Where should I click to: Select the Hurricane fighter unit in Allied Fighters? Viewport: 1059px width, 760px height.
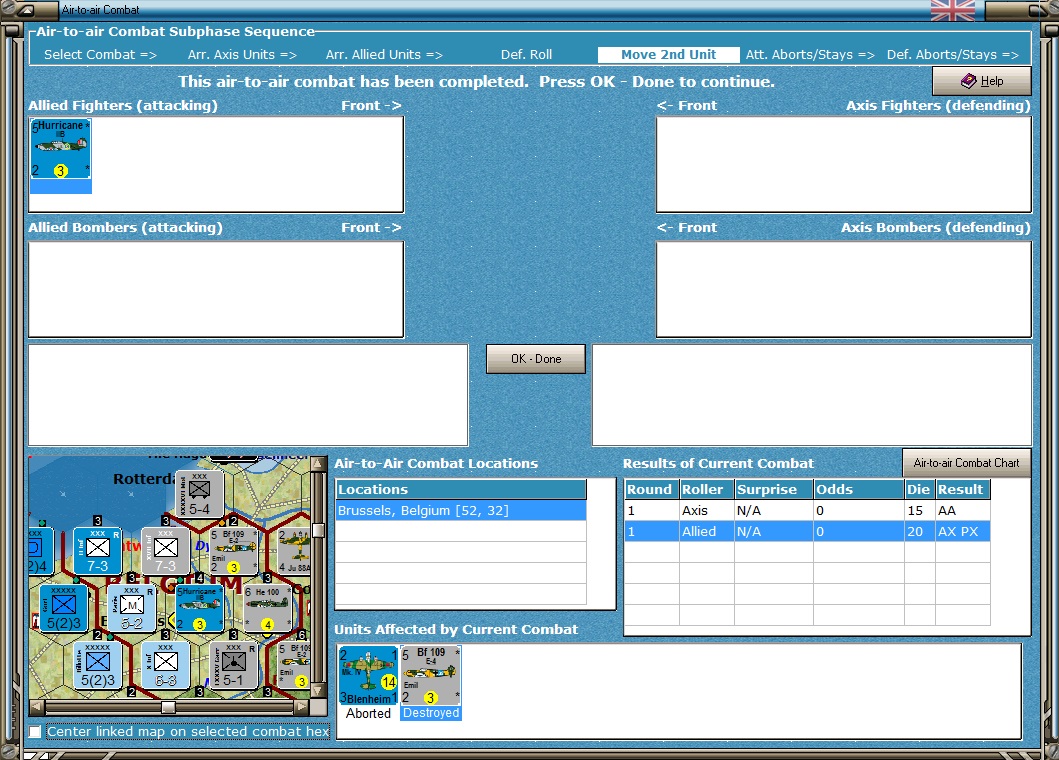(x=61, y=149)
